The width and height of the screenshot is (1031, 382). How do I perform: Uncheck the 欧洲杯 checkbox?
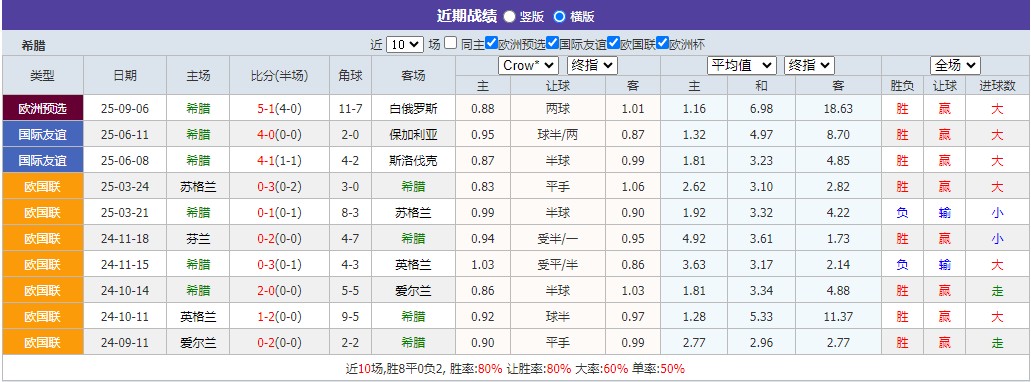click(x=662, y=43)
